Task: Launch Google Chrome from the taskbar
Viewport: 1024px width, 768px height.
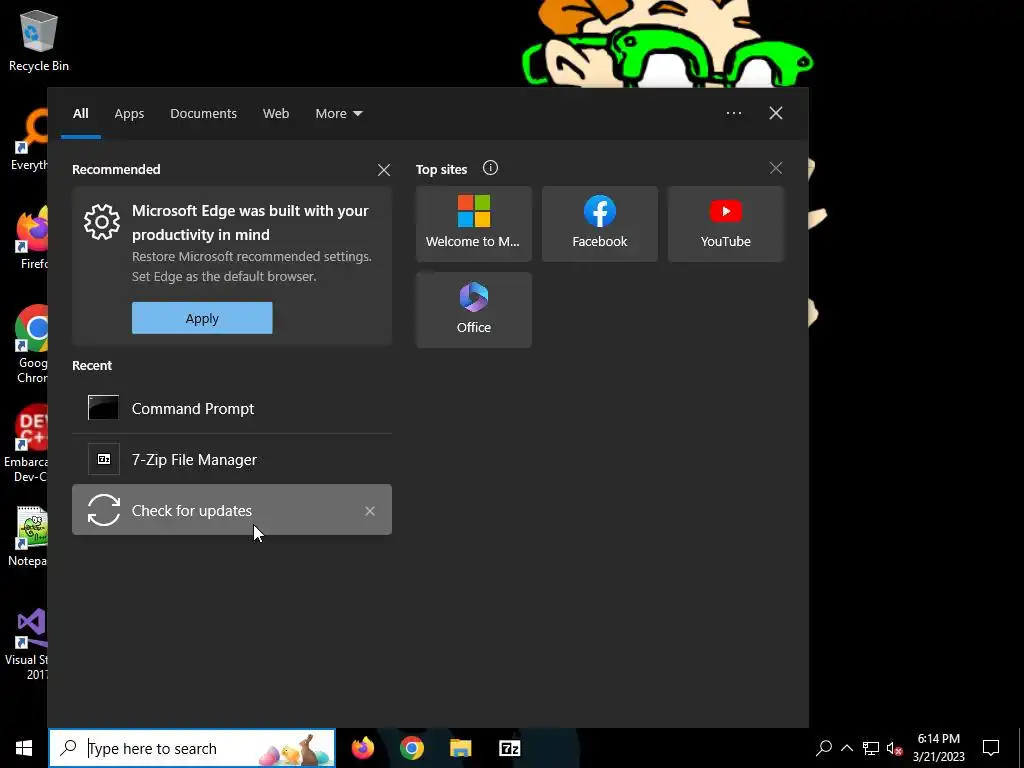Action: [412, 748]
